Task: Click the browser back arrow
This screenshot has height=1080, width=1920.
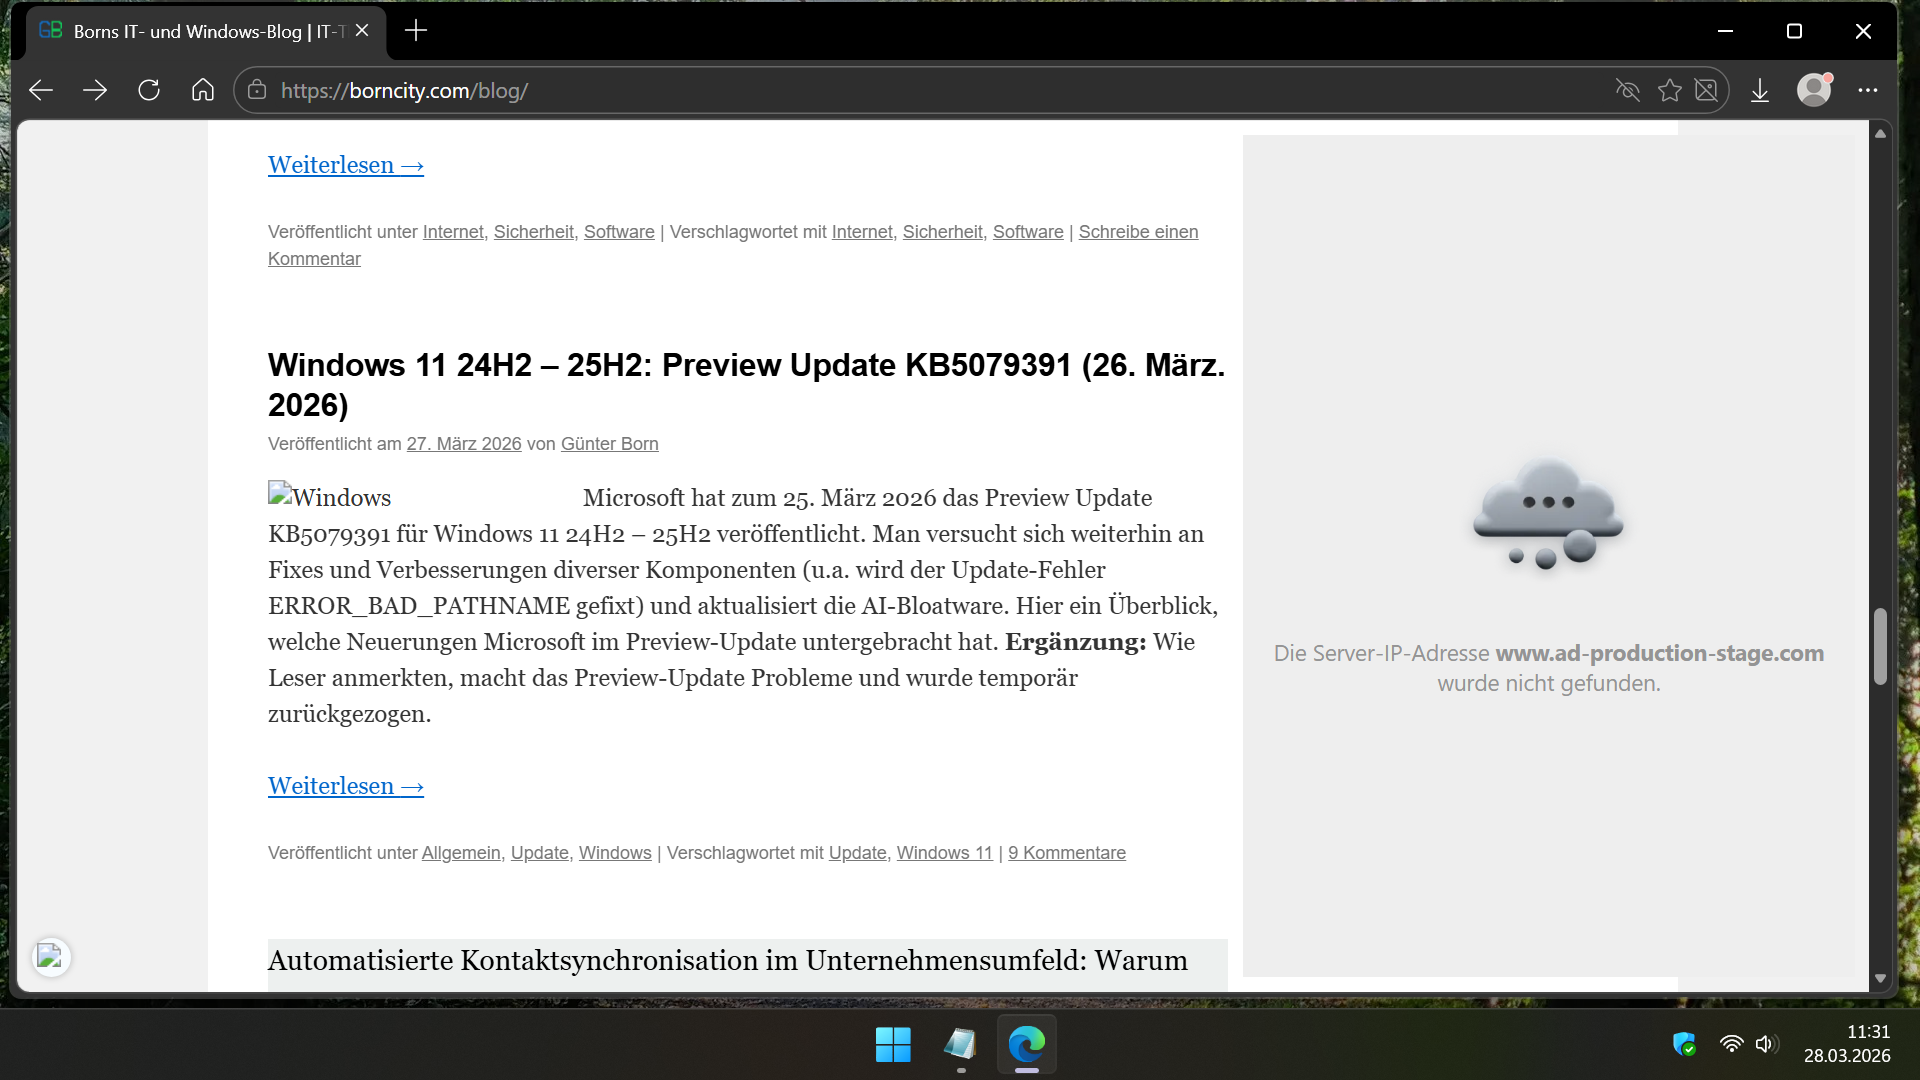Action: pos(41,91)
